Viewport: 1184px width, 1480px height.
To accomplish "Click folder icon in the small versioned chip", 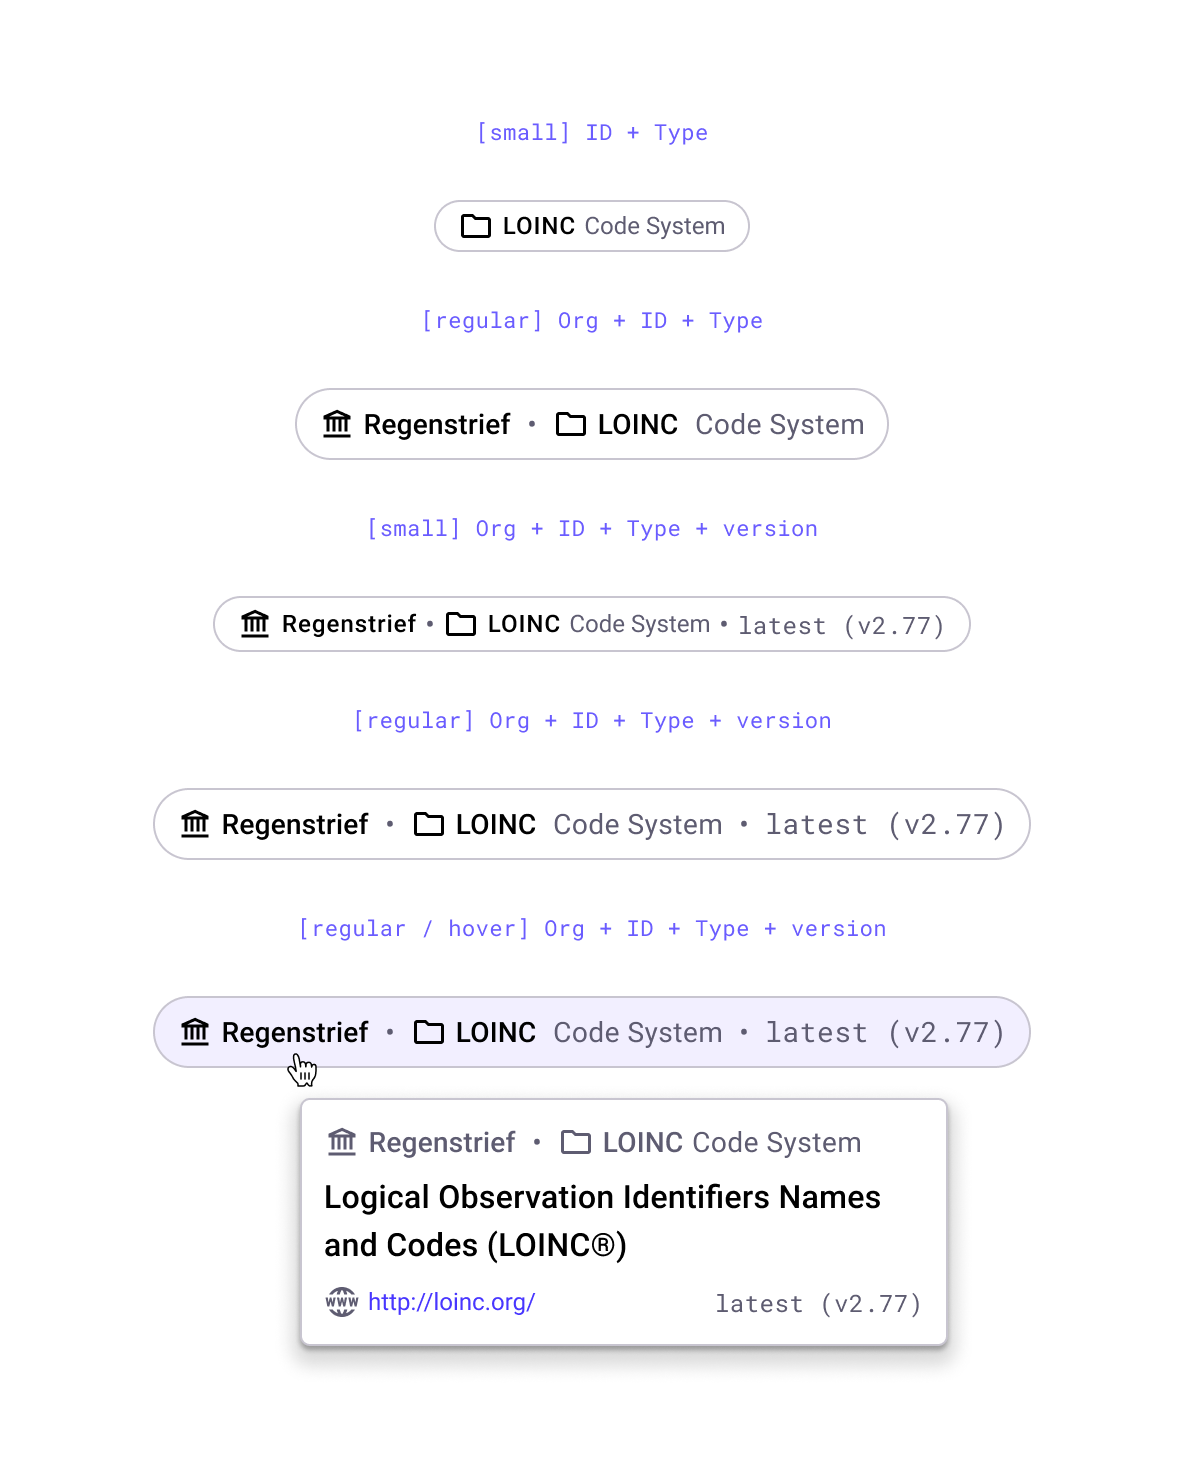I will pyautogui.click(x=461, y=624).
